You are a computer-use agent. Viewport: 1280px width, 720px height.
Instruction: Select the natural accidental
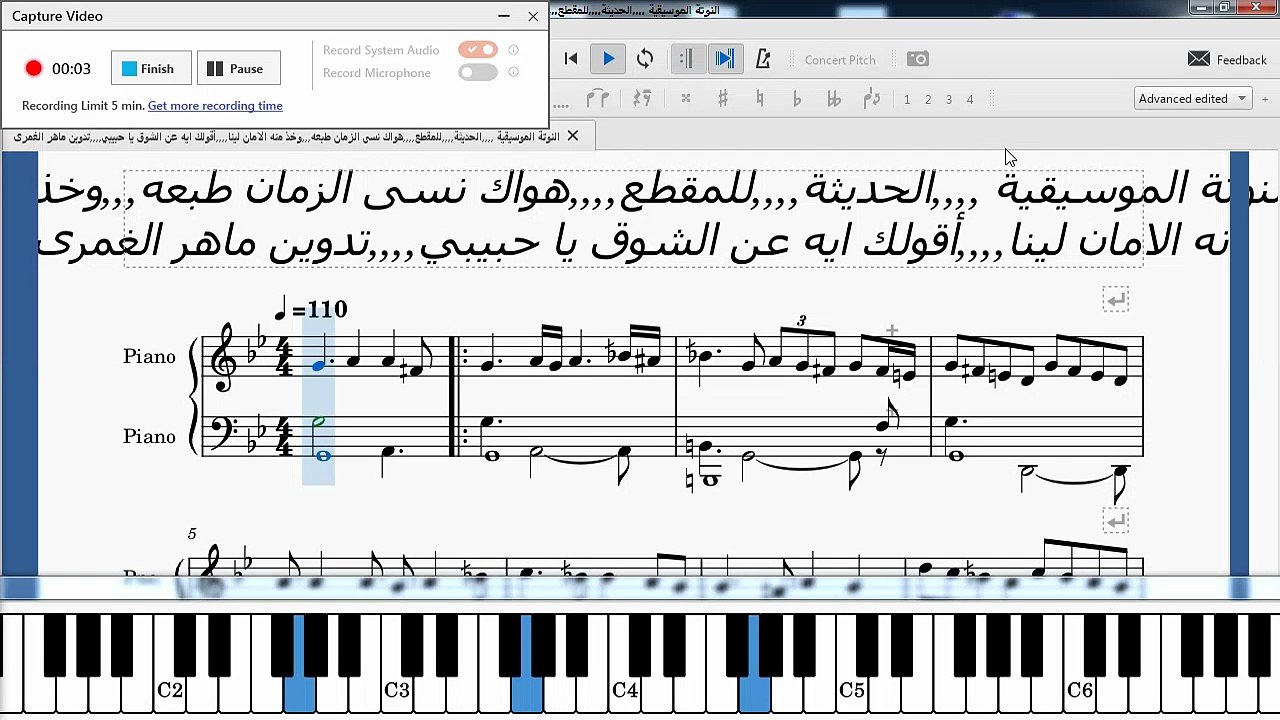(x=760, y=99)
